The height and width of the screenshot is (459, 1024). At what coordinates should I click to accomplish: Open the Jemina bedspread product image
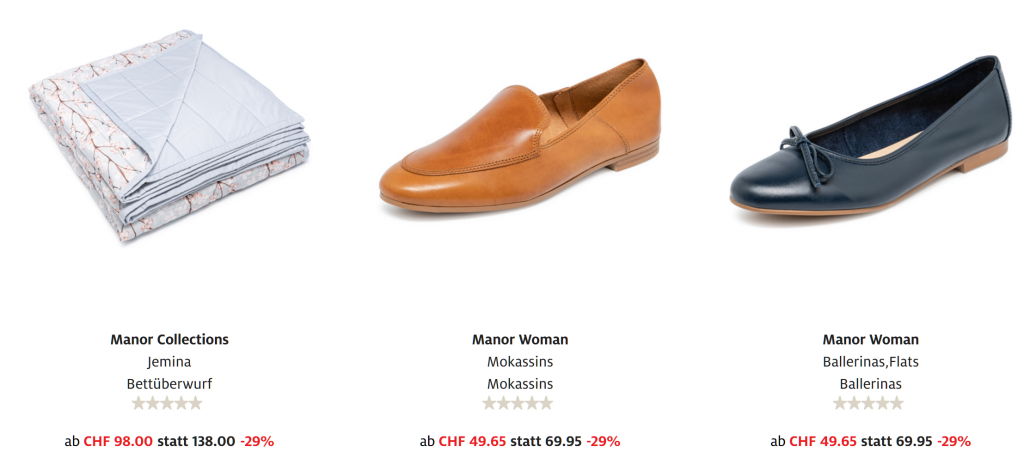(x=169, y=136)
